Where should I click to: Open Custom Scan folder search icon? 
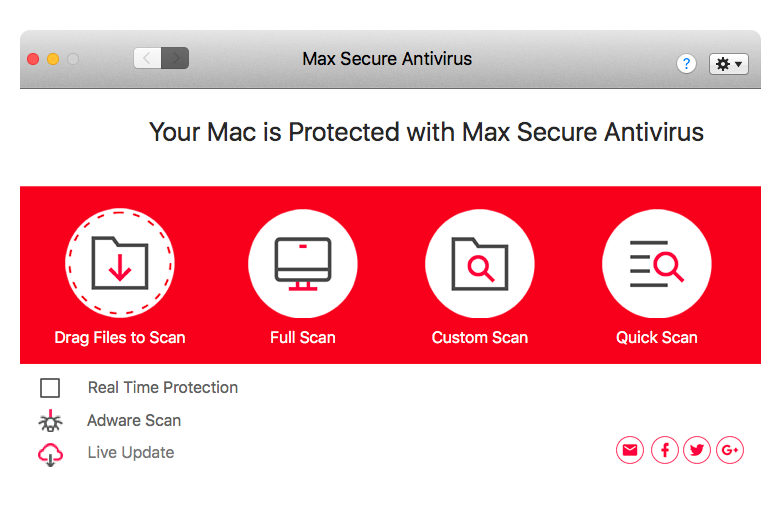tap(480, 264)
